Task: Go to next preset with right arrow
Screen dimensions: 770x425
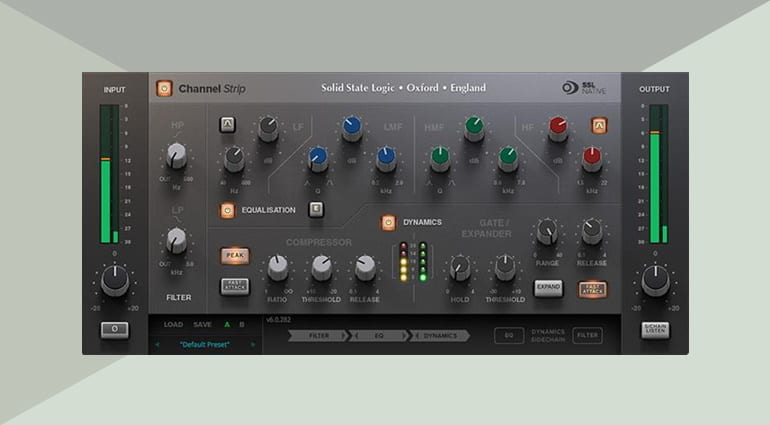Action: (x=253, y=345)
